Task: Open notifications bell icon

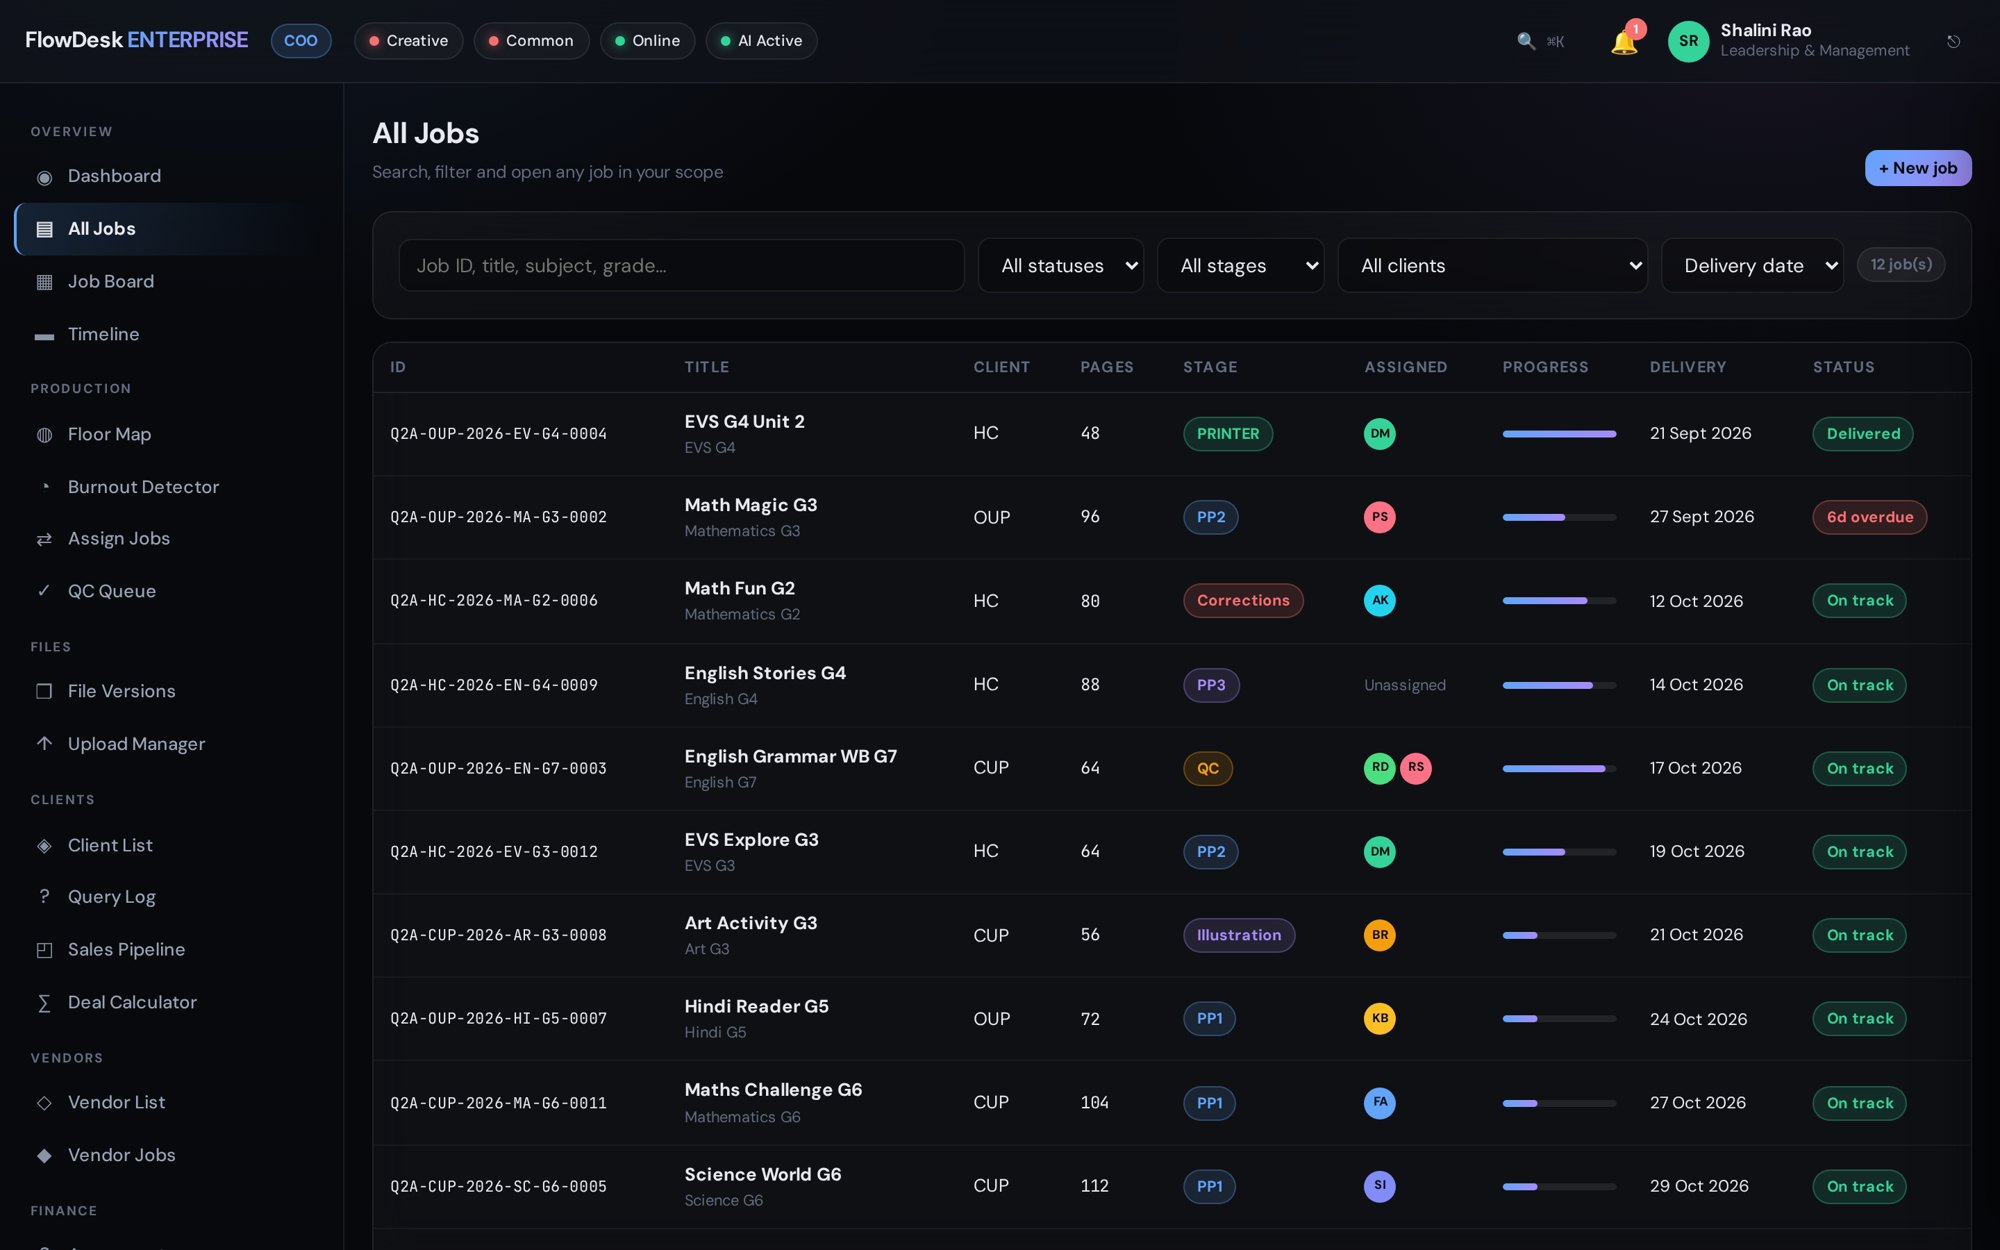Action: click(1624, 42)
